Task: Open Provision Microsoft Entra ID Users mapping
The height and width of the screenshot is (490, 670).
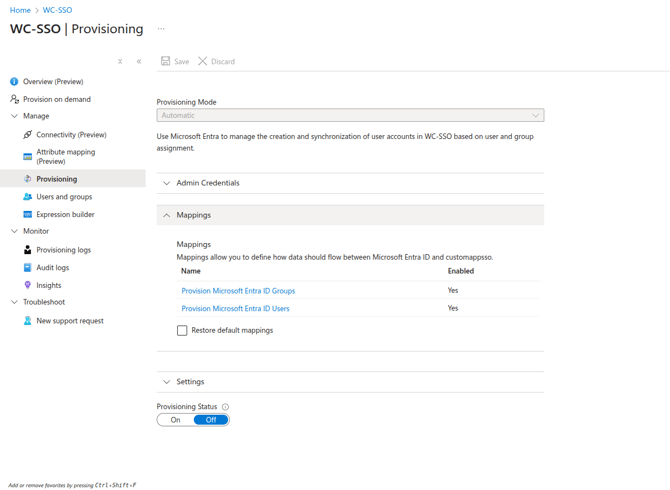Action: tap(235, 309)
